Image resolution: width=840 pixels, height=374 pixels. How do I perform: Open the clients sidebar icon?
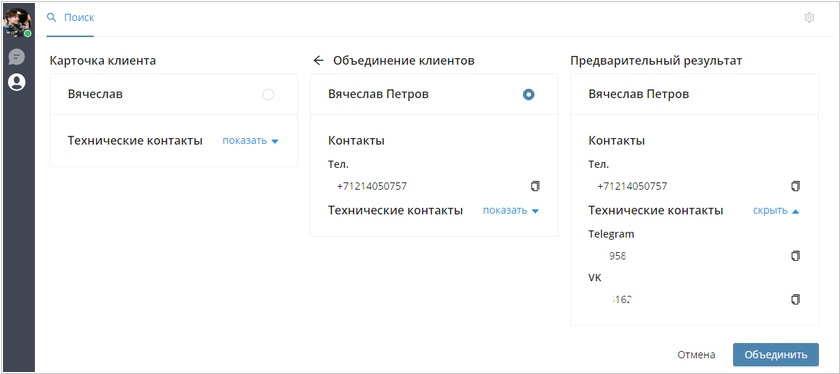tap(17, 82)
